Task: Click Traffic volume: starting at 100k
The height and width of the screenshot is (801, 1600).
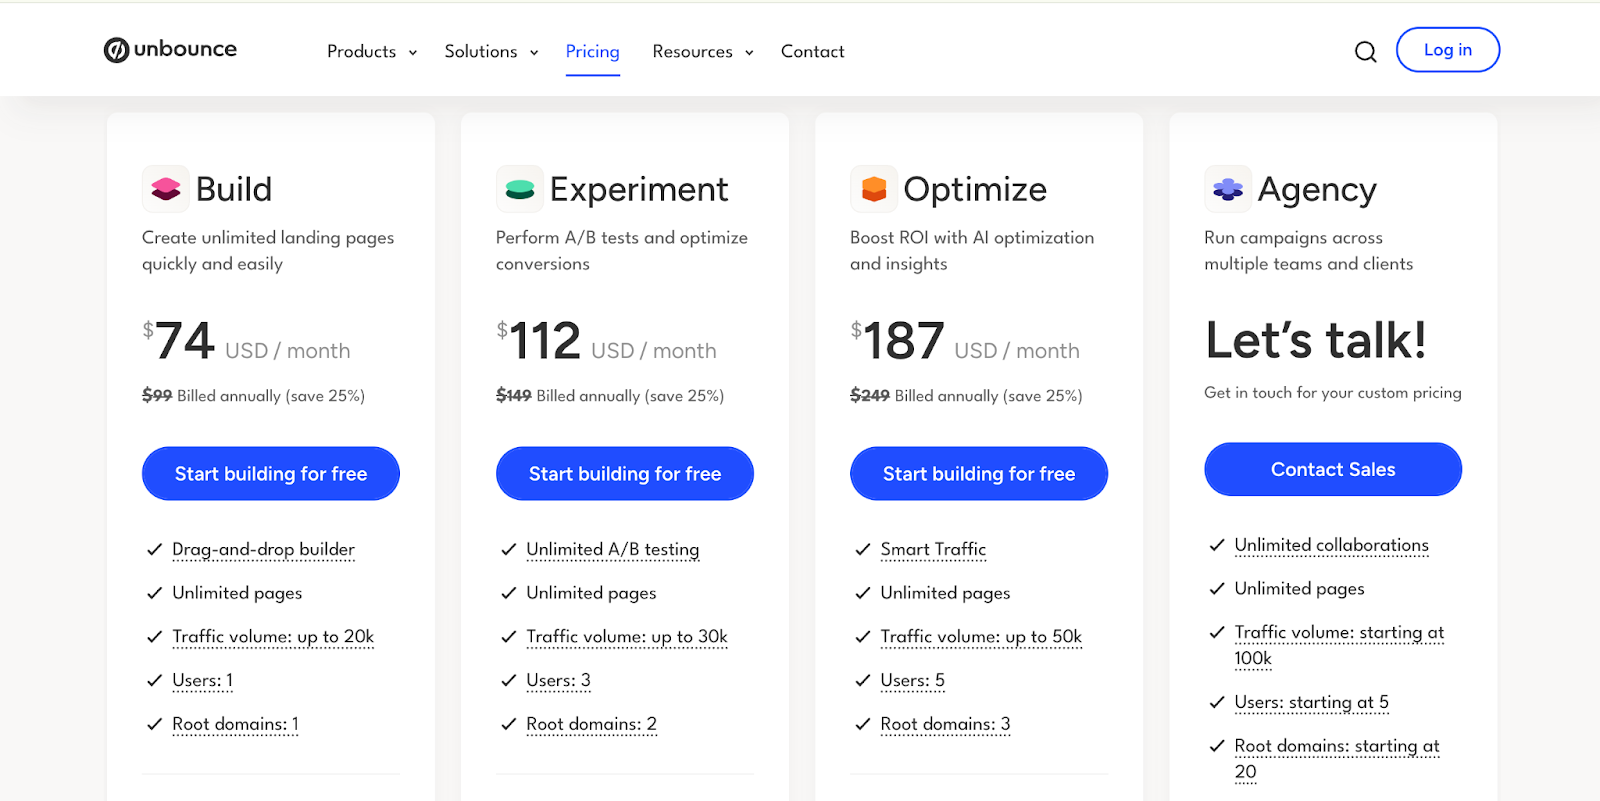Action: pyautogui.click(x=1339, y=645)
